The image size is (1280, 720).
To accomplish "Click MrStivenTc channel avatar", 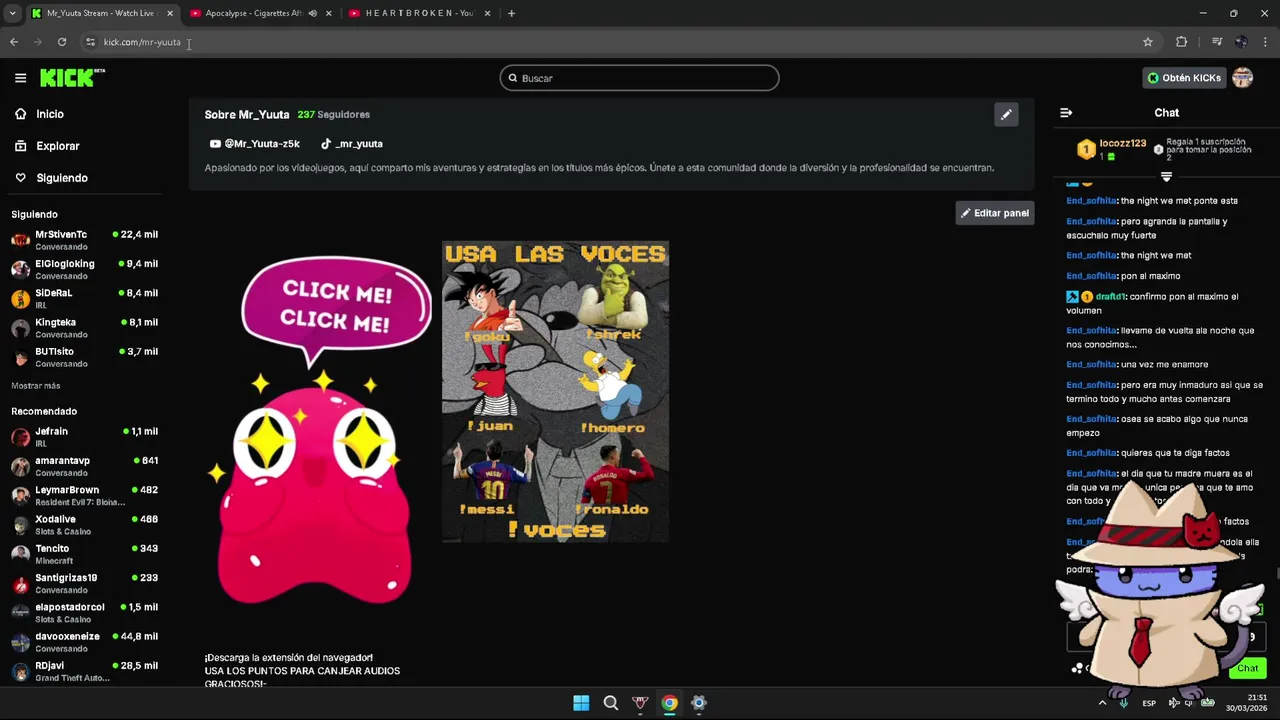I will tap(20, 240).
